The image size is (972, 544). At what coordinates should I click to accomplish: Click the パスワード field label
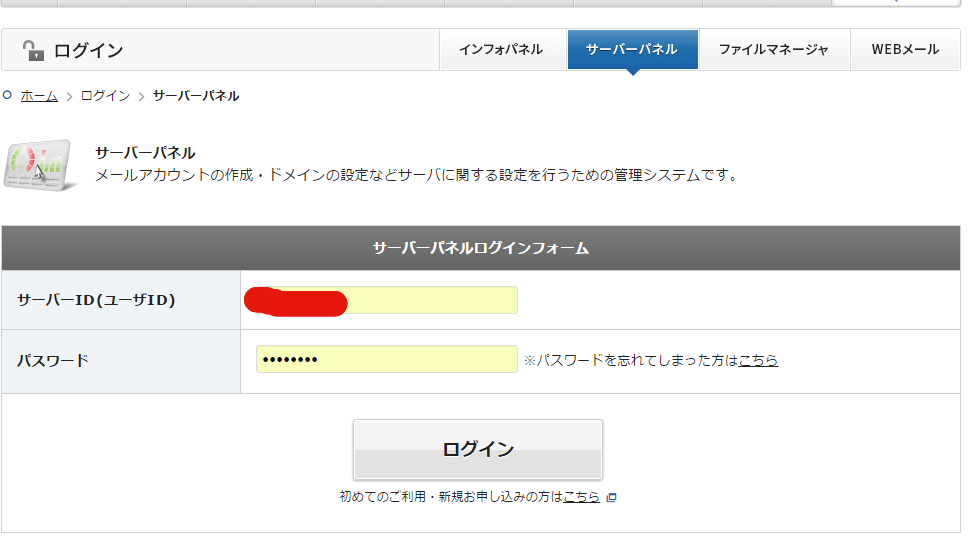53,360
